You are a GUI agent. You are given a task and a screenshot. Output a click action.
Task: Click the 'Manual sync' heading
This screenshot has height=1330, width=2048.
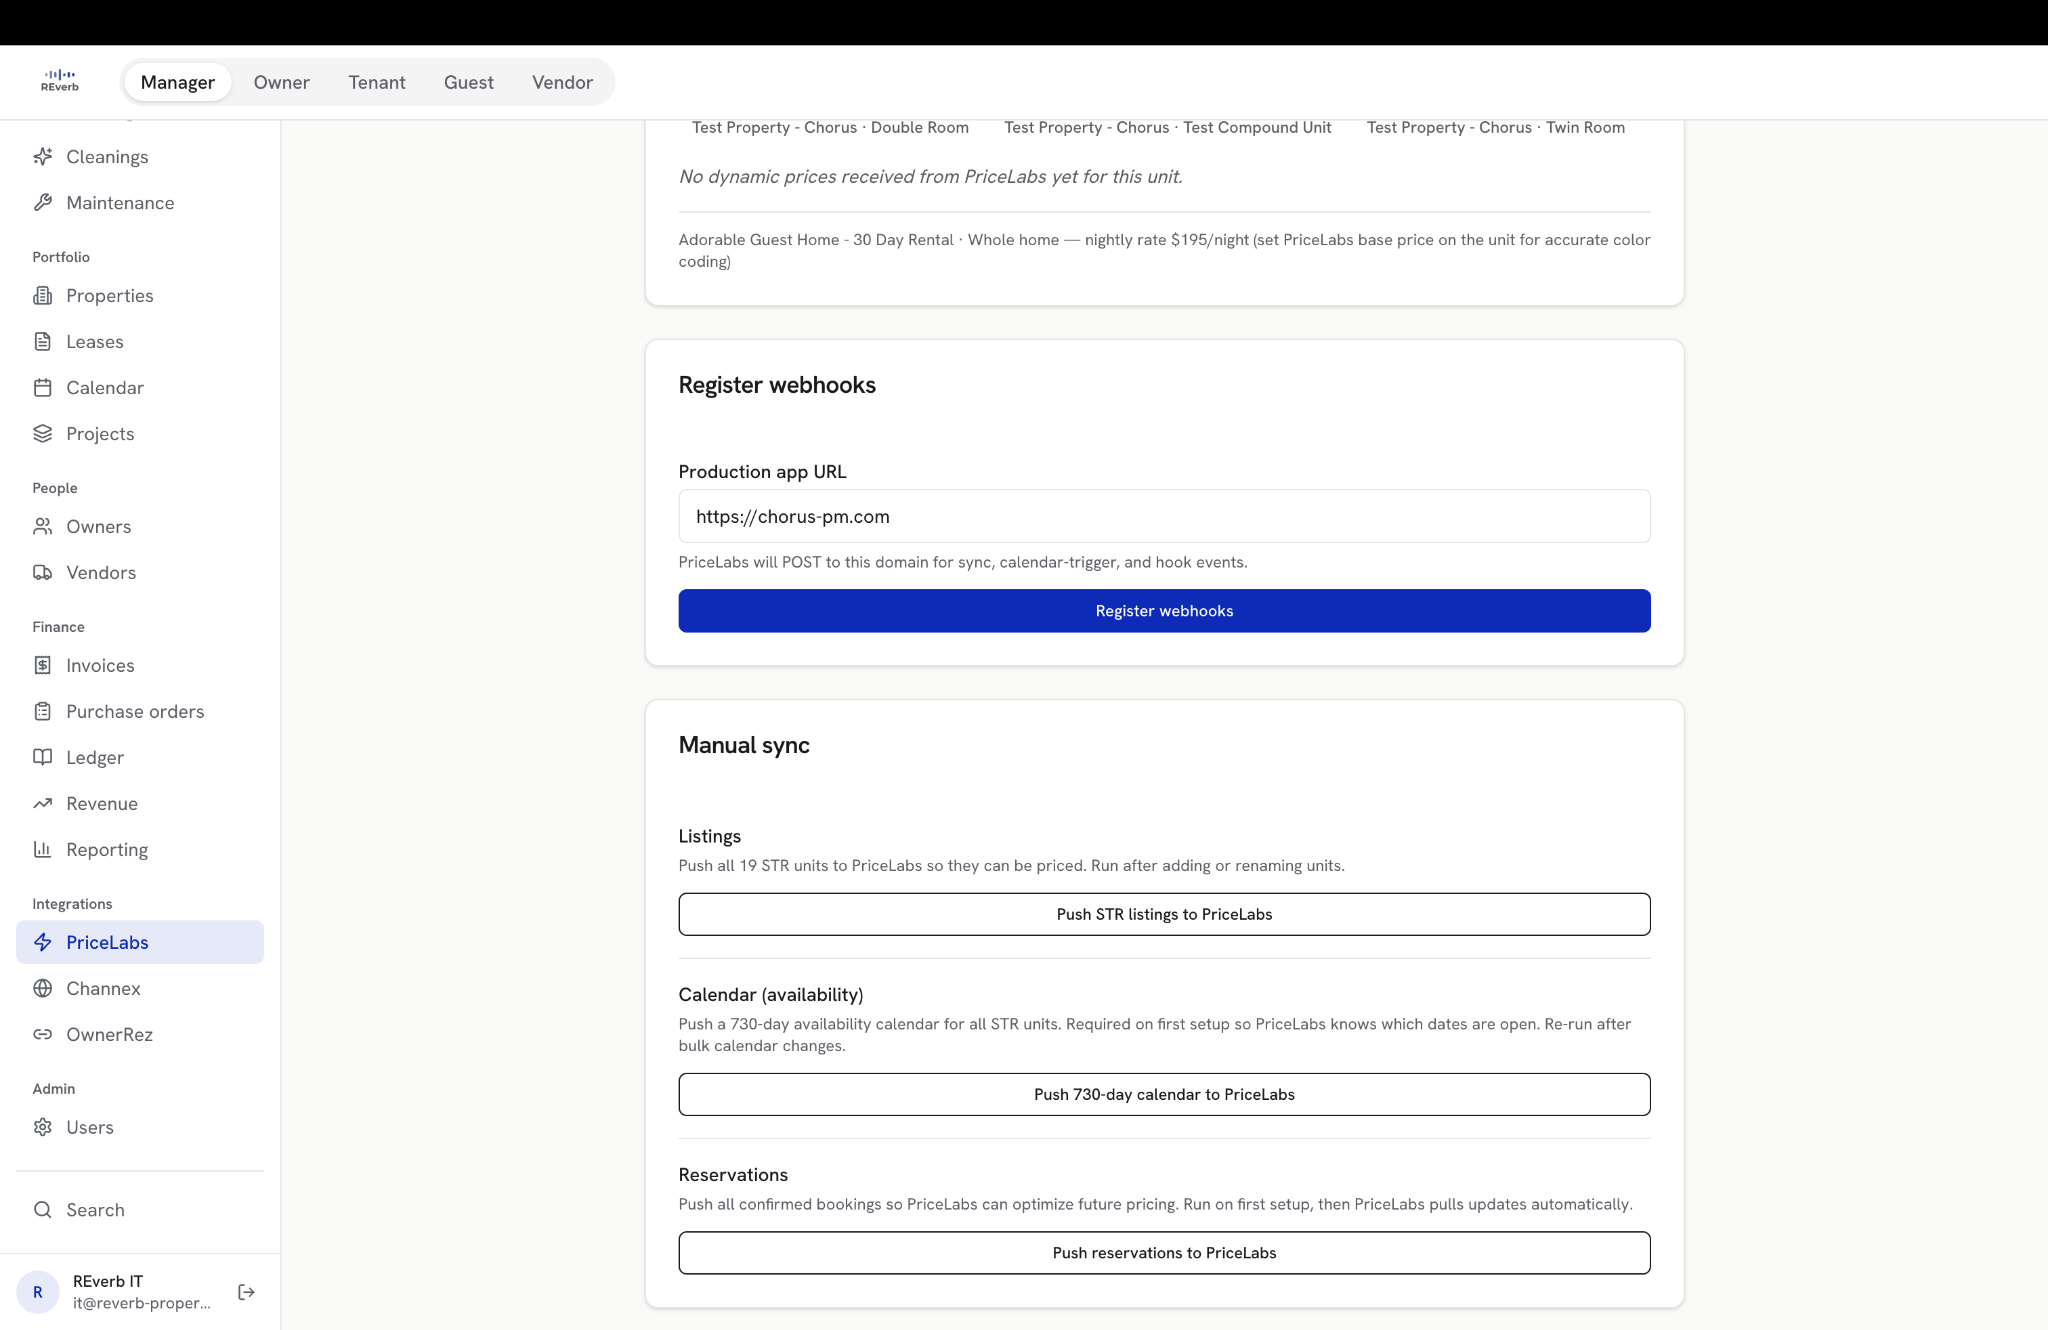click(744, 745)
